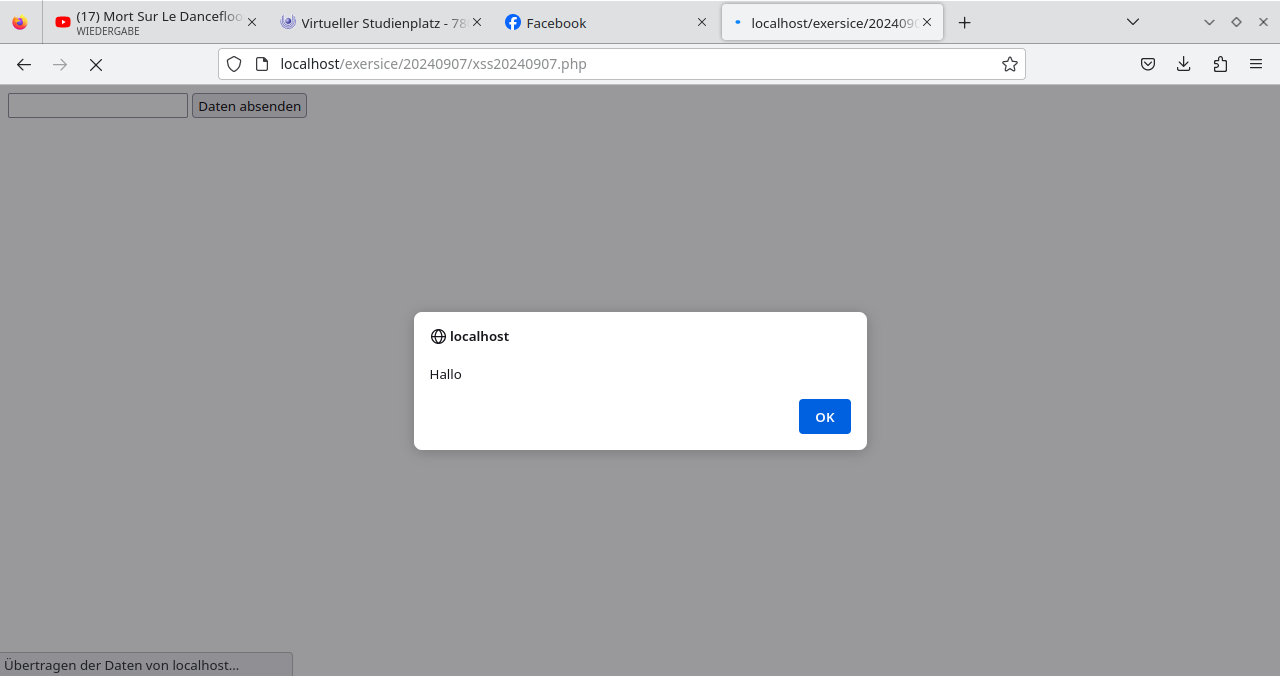
Task: Switch to the Facebook tab
Action: point(590,22)
